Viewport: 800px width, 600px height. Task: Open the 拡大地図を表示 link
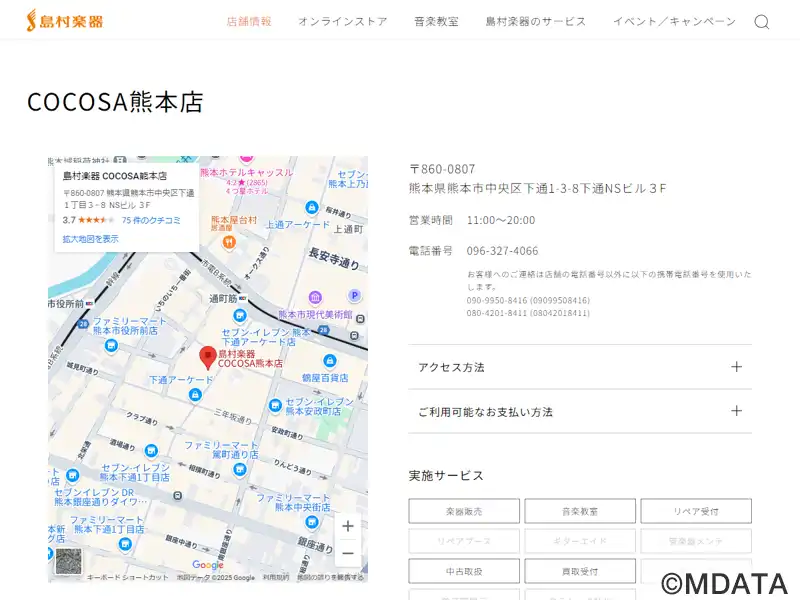90,239
